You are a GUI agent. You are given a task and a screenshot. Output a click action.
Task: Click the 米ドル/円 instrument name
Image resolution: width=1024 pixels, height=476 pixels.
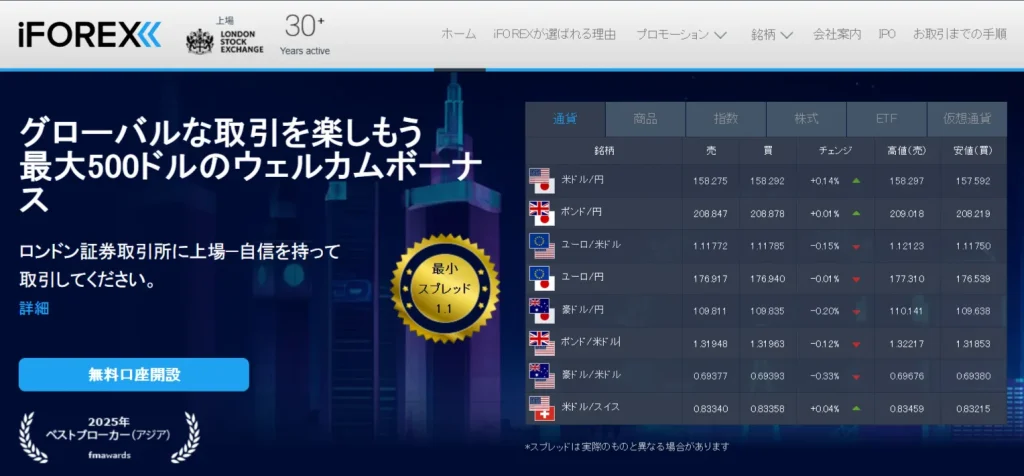583,179
